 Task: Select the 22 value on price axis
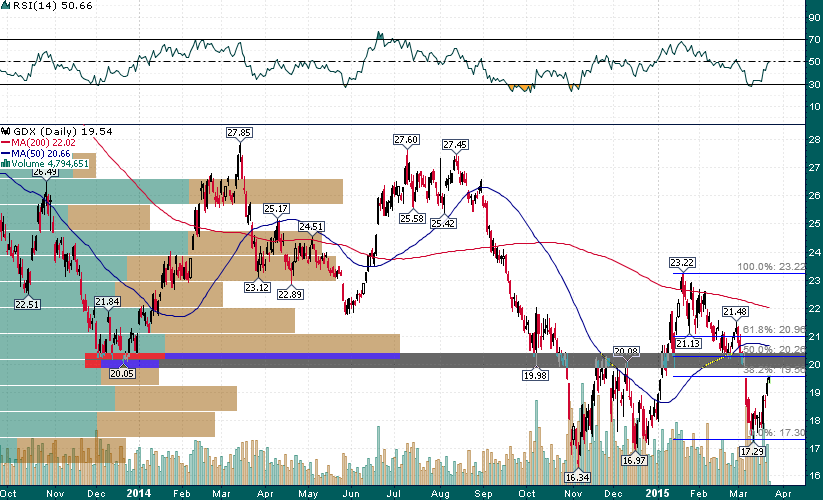(x=815, y=308)
